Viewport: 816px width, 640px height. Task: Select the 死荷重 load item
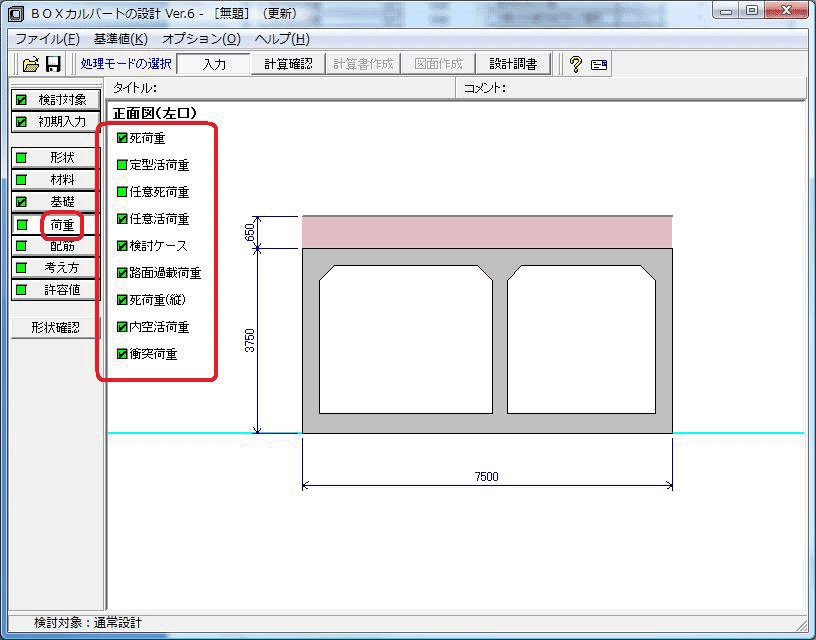tap(141, 138)
